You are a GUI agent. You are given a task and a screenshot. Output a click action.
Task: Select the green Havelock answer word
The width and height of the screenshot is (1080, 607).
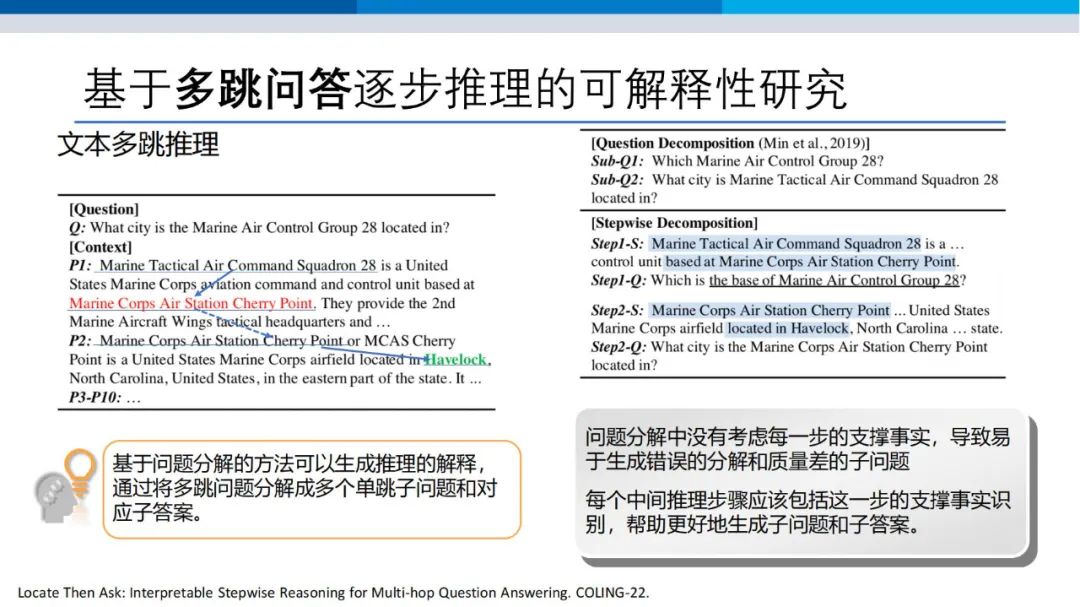pos(456,360)
